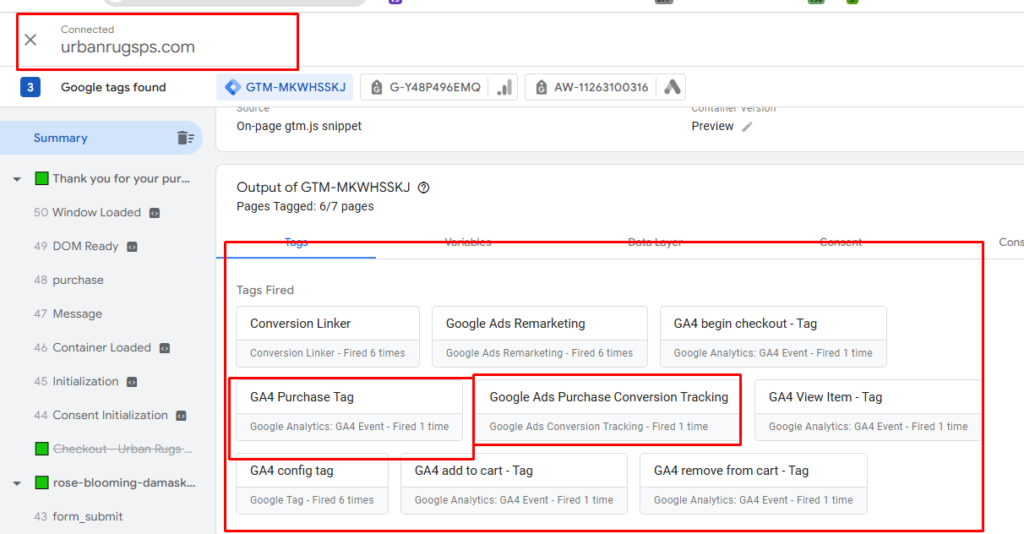Click the GTM diamond icon
The height and width of the screenshot is (534, 1024).
[x=232, y=87]
